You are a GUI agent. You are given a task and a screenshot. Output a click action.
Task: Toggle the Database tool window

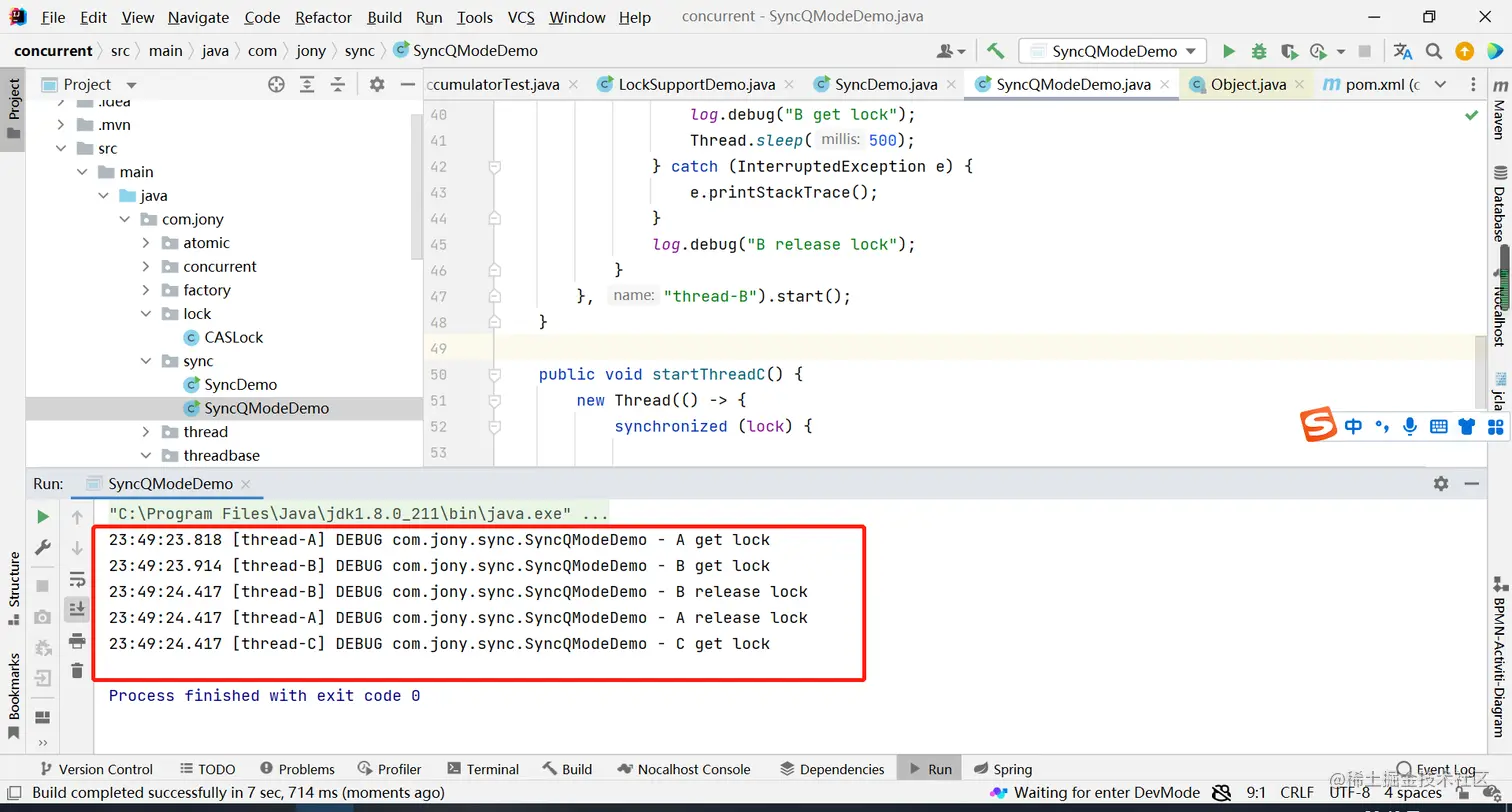point(1499,204)
